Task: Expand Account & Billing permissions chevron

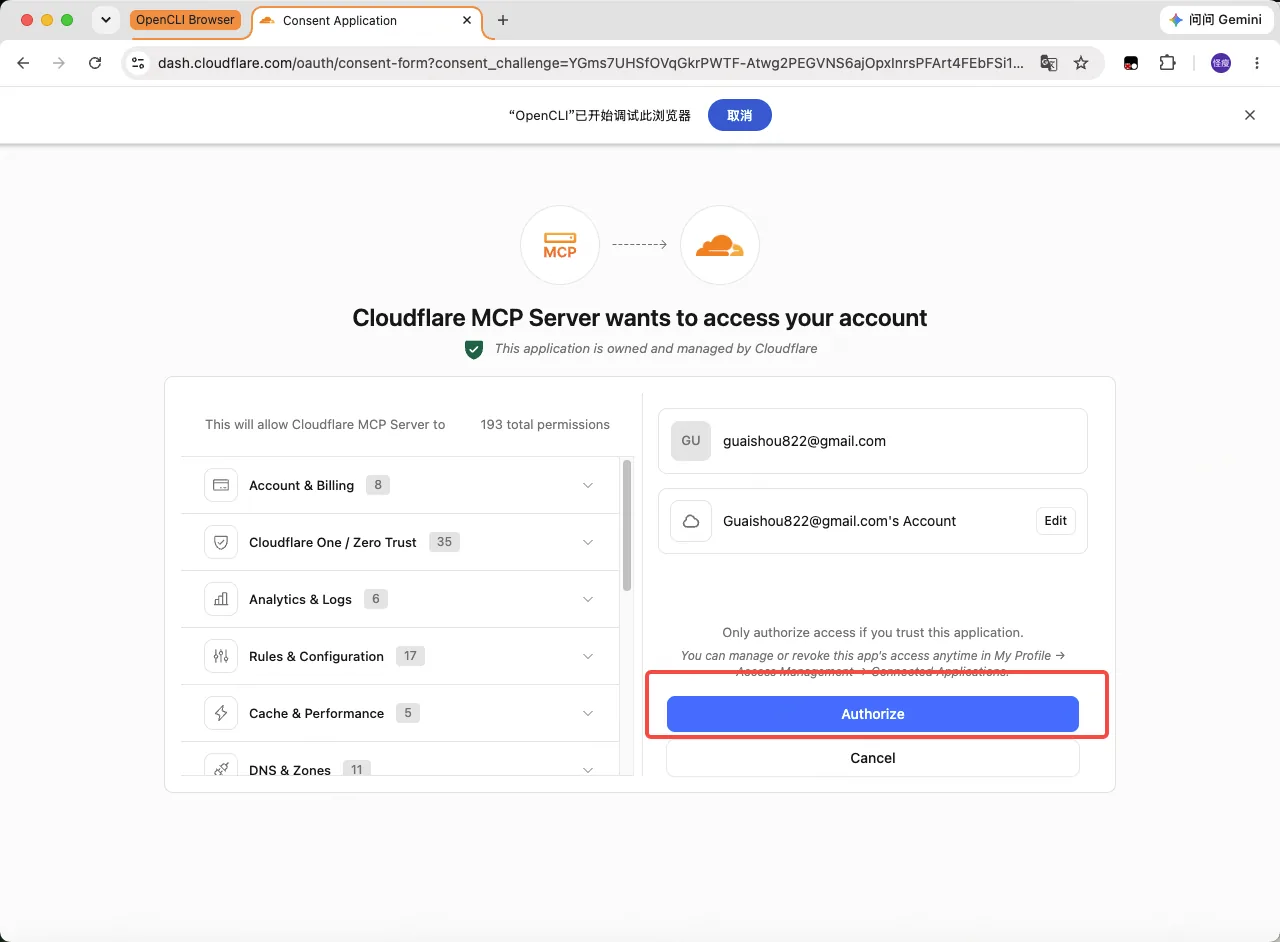Action: coord(588,485)
